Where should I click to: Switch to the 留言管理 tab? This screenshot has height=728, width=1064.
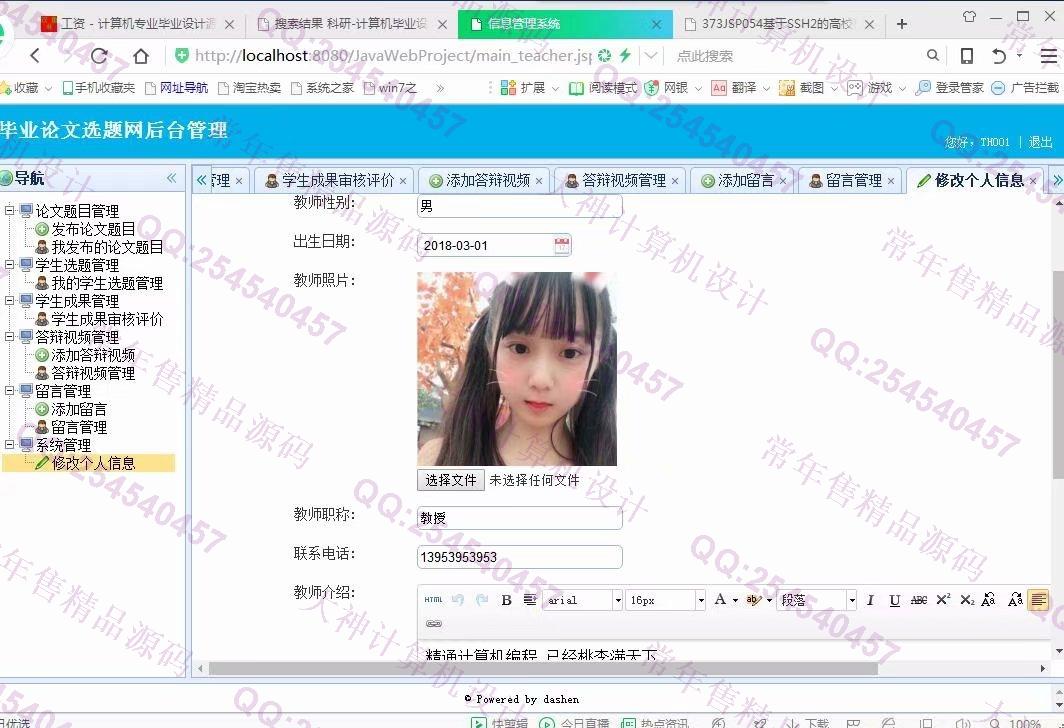tap(852, 180)
